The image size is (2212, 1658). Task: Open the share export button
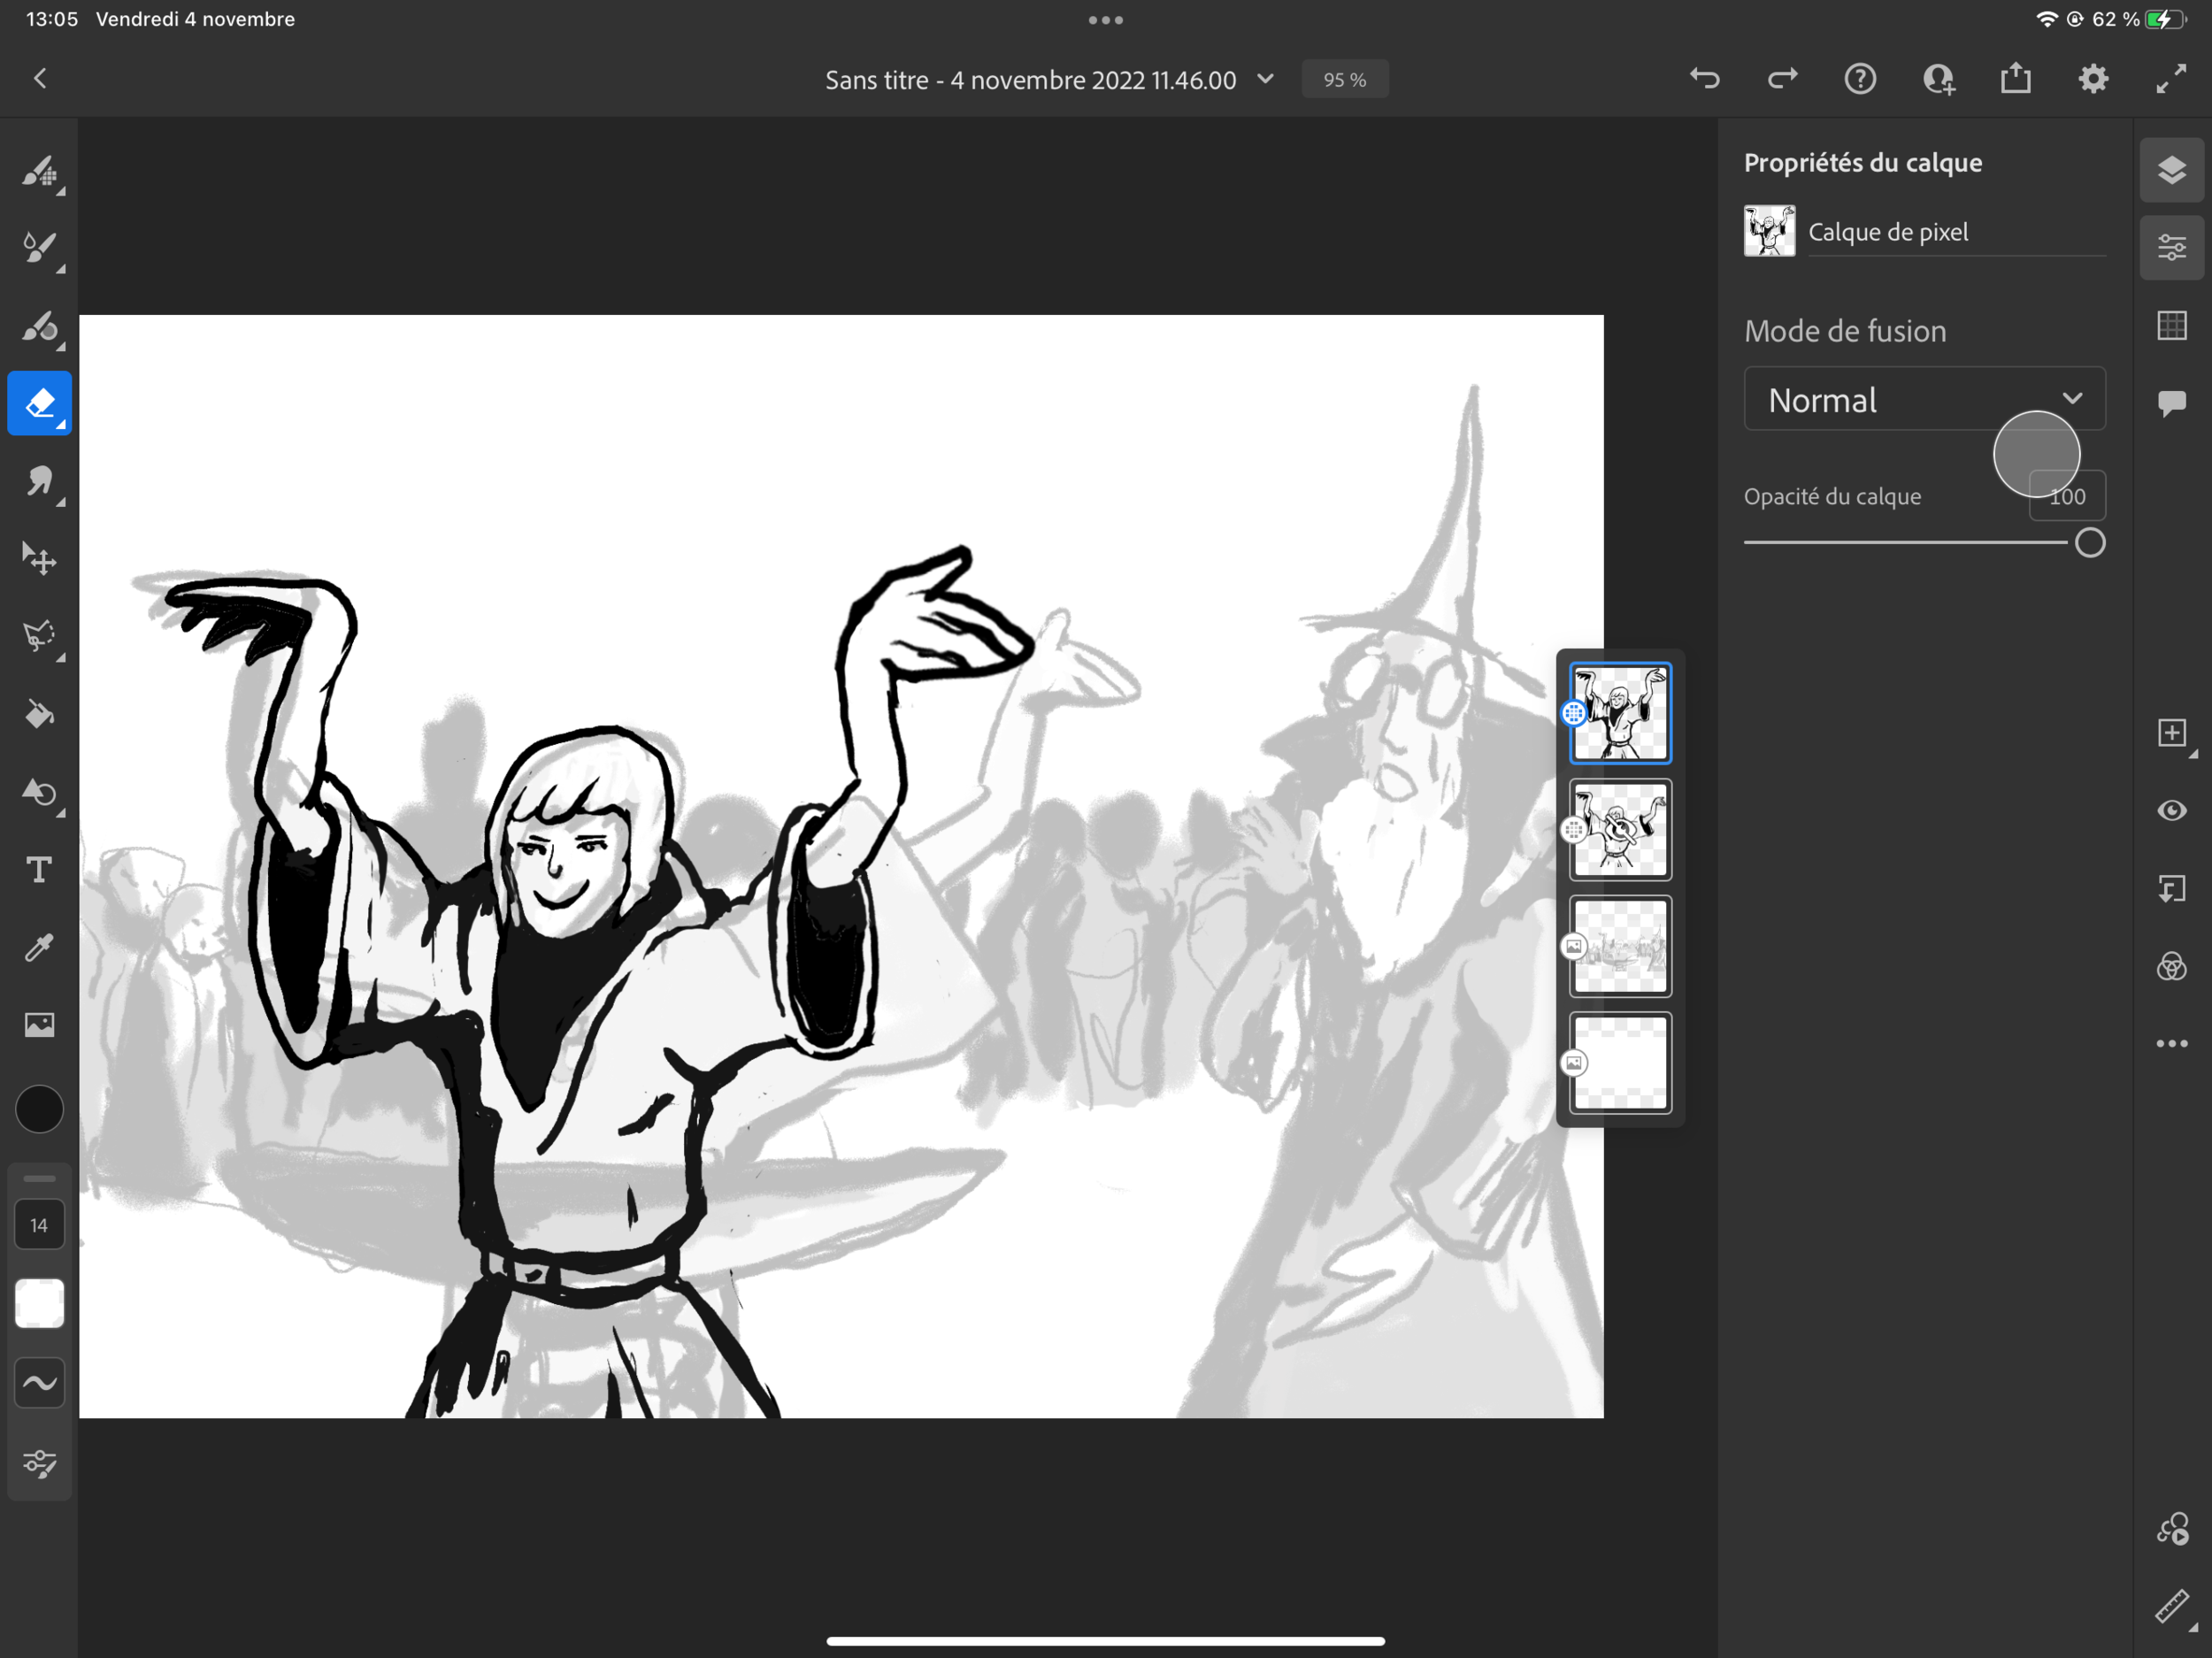pos(2015,79)
